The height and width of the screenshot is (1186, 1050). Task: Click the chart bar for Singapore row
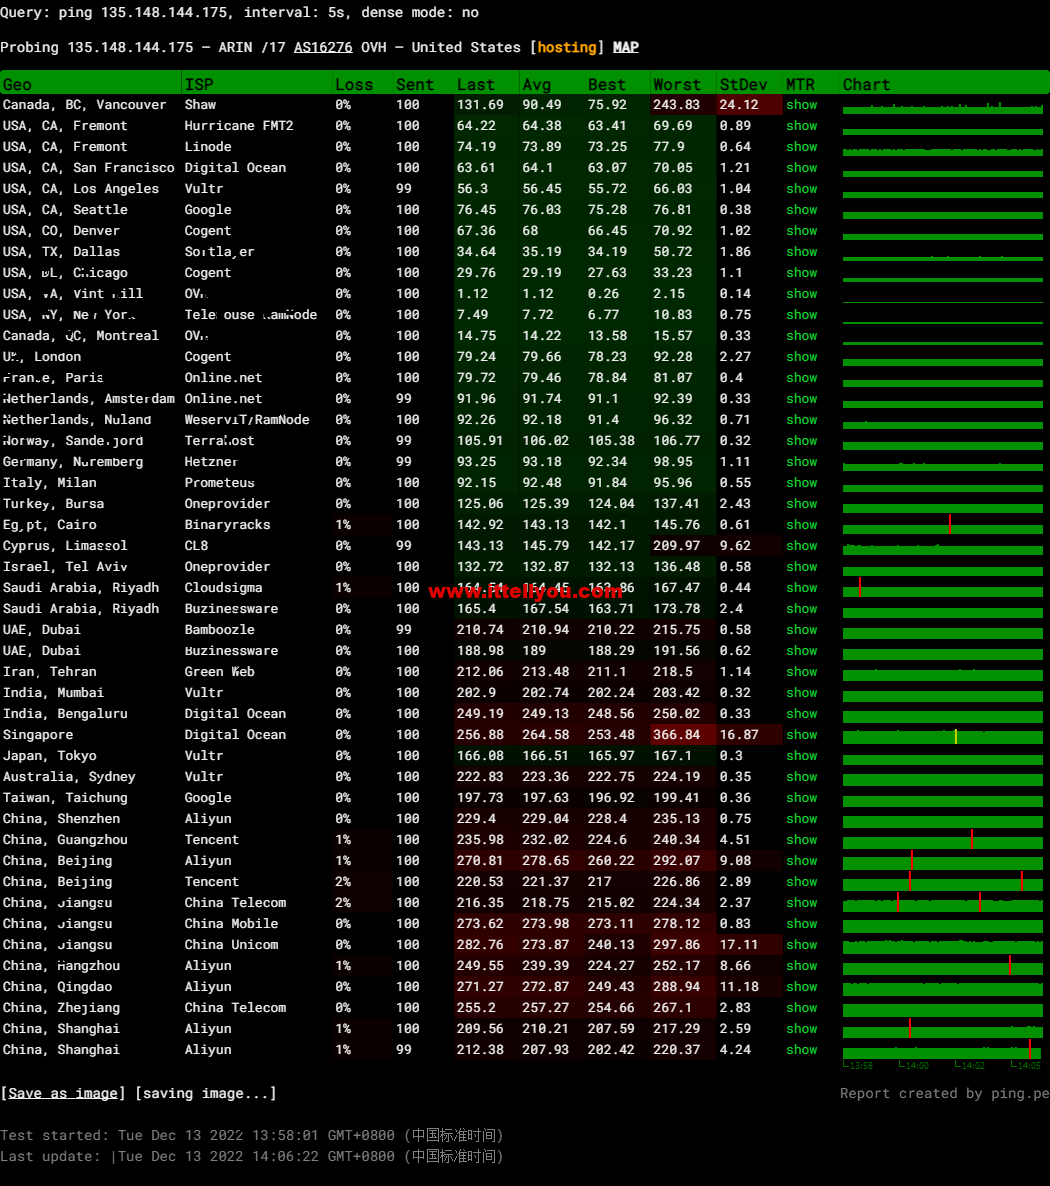[942, 736]
